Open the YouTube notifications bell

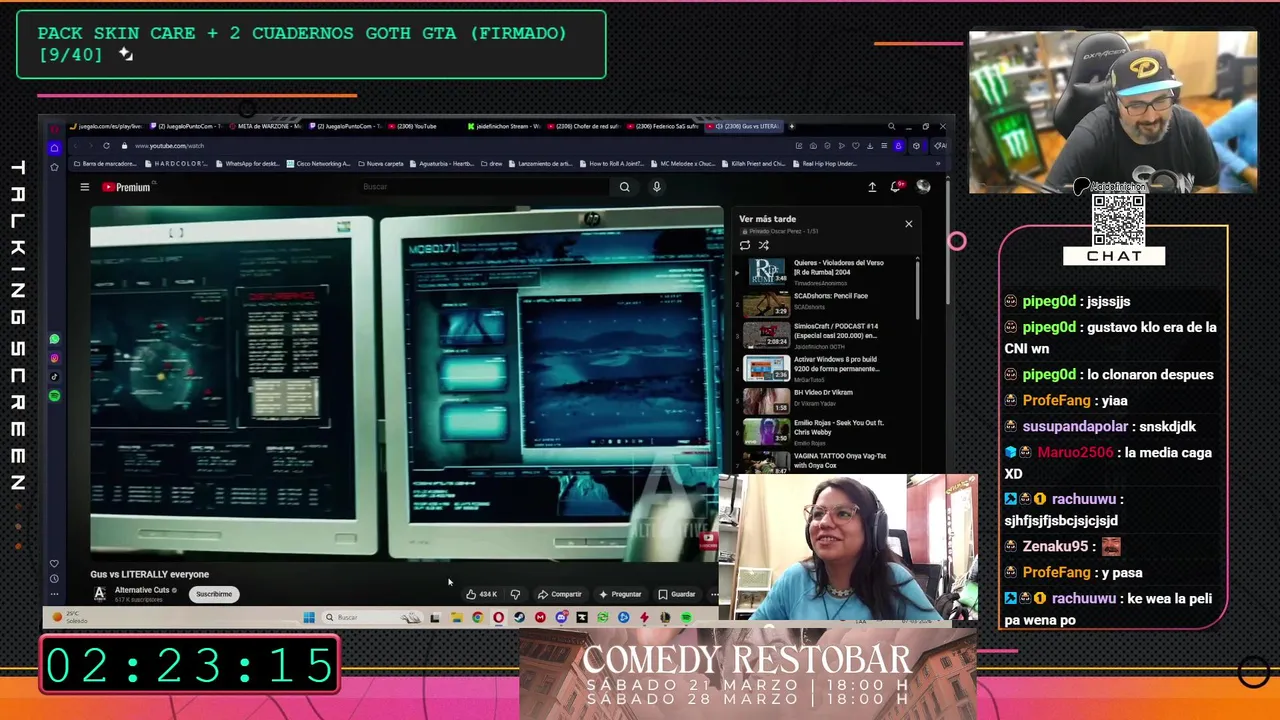(x=897, y=187)
